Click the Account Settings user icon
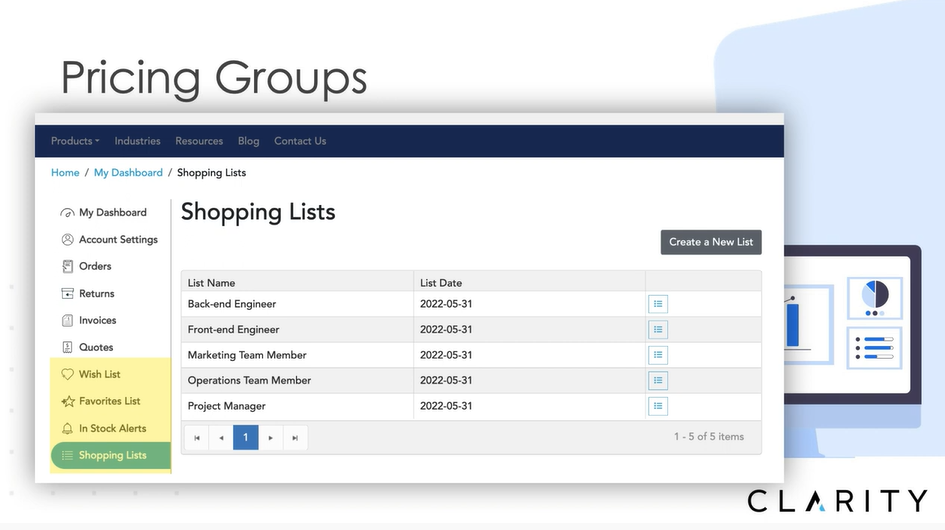 68,239
